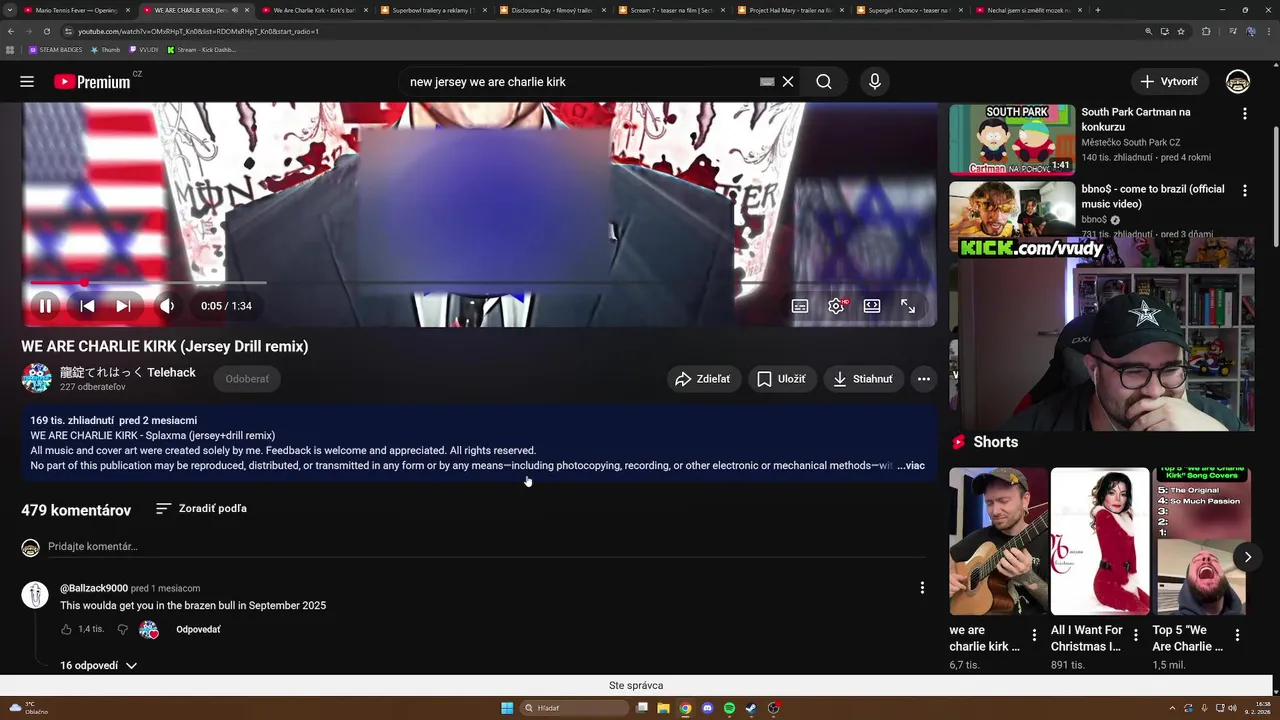Screen dimensions: 1280x720
Task: Open STEAM BADGES bookmark
Action: pyautogui.click(x=56, y=49)
